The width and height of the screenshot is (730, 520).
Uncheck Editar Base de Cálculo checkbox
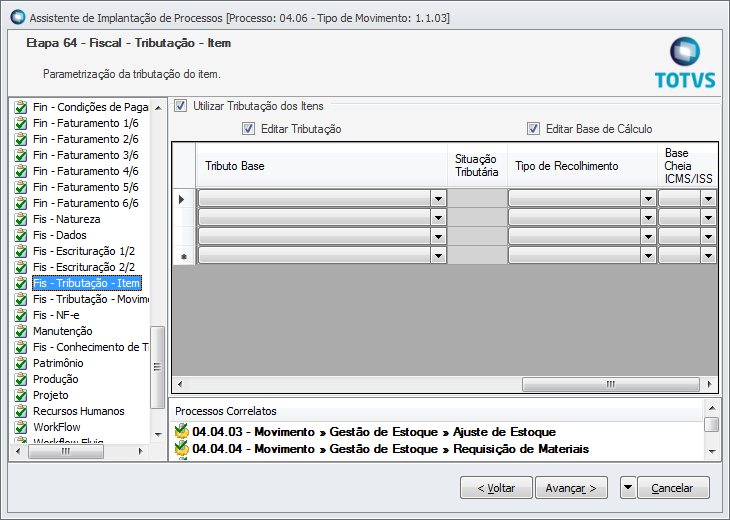click(534, 128)
